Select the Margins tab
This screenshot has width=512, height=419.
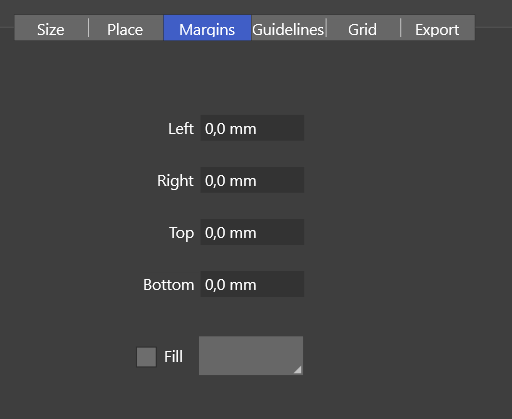[207, 28]
